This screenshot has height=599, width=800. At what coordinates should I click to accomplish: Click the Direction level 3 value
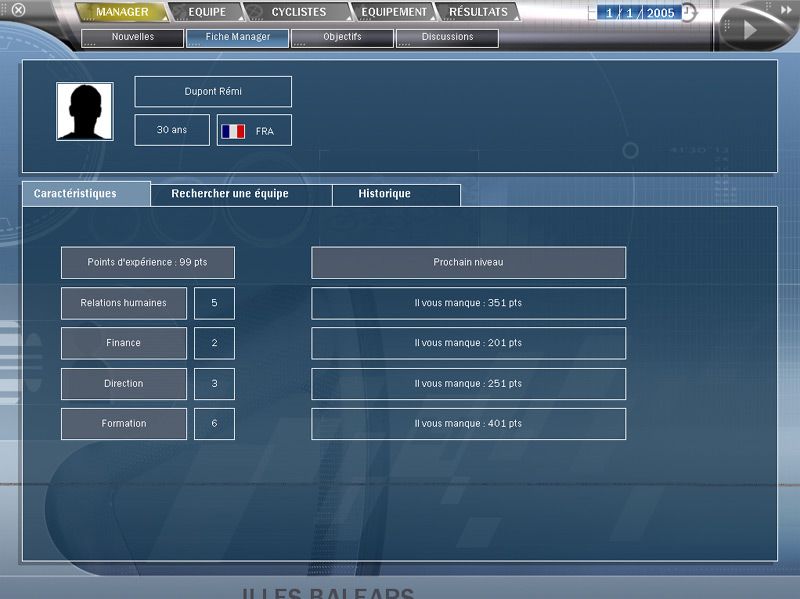[x=214, y=384]
